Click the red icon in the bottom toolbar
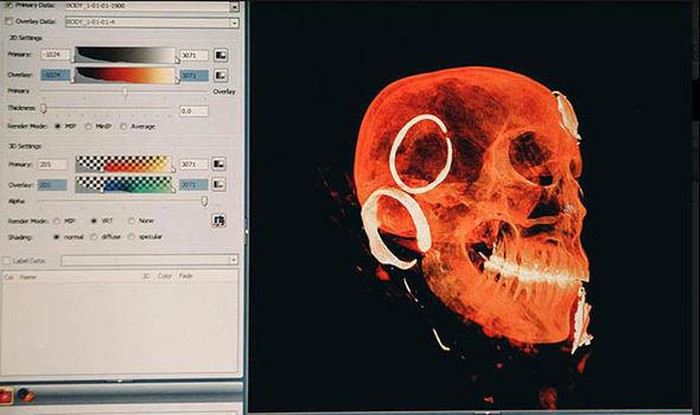Viewport: 700px width, 415px height. 6,395
